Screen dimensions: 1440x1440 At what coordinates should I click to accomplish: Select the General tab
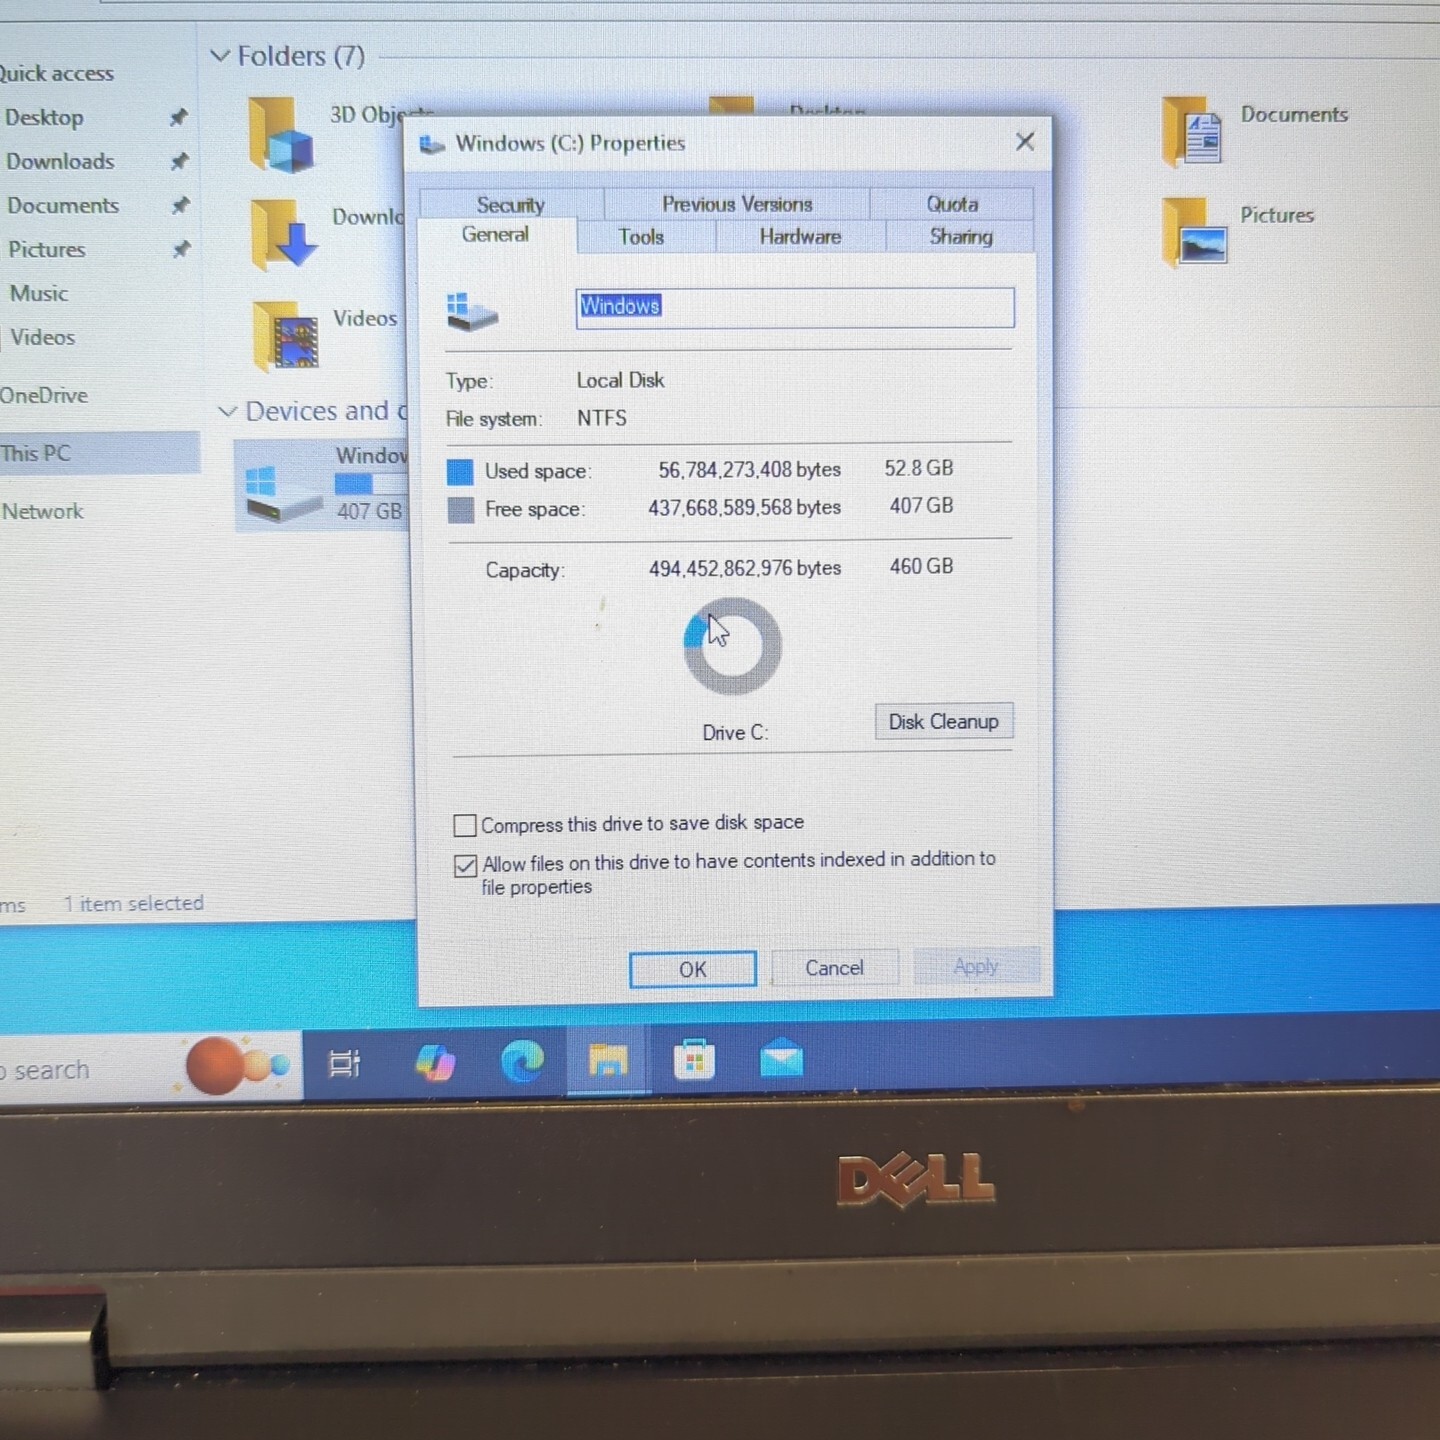coord(496,235)
